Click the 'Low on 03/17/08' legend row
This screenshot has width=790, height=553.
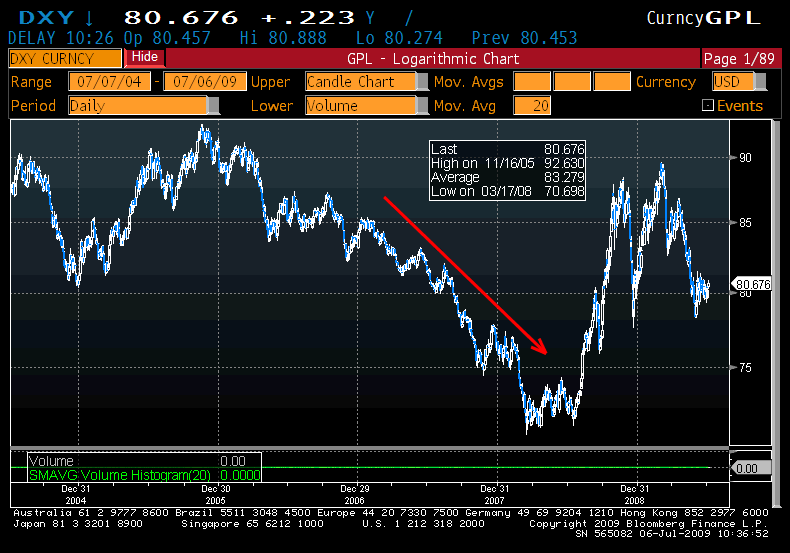[x=507, y=191]
